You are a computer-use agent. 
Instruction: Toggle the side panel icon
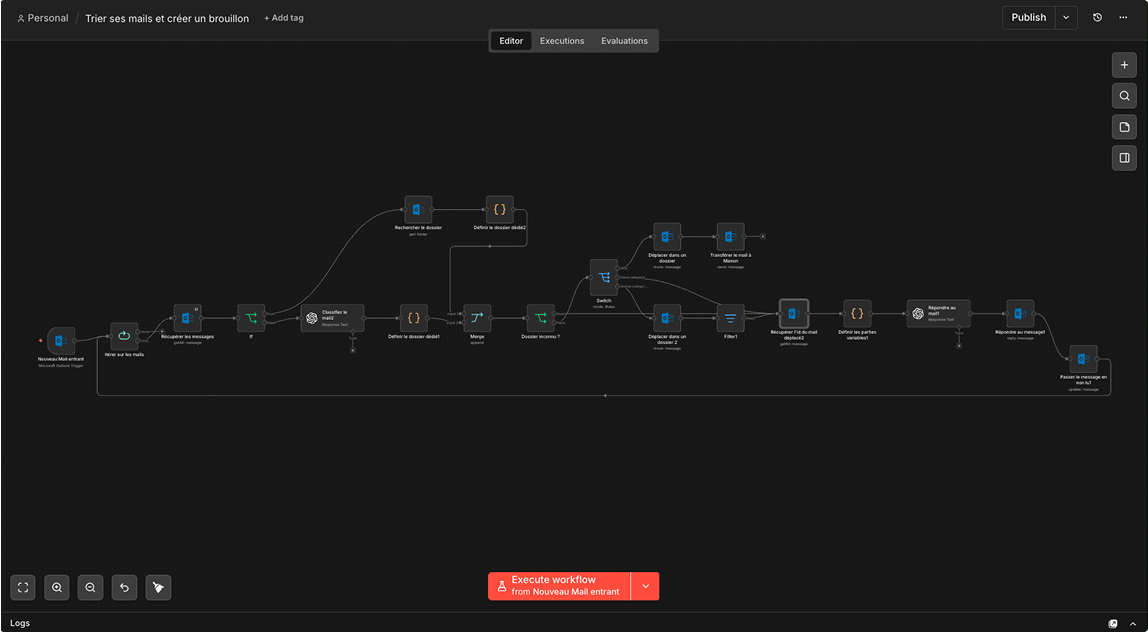point(1125,158)
